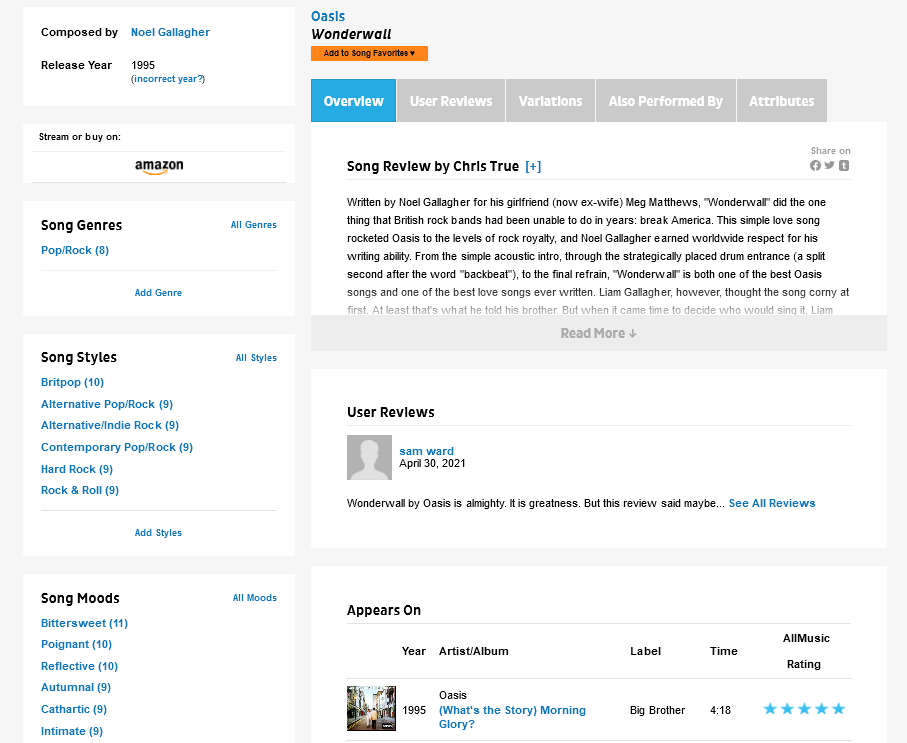Share the review on Tumblr
Image resolution: width=907 pixels, height=743 pixels.
[x=844, y=166]
